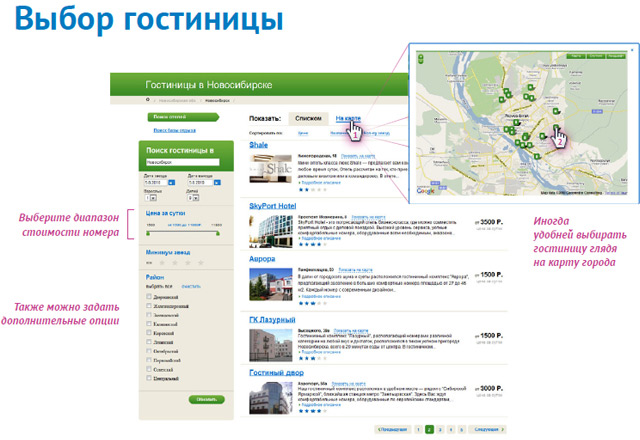Open the Shale hotel title link
This screenshot has width=640, height=440.
tap(258, 145)
